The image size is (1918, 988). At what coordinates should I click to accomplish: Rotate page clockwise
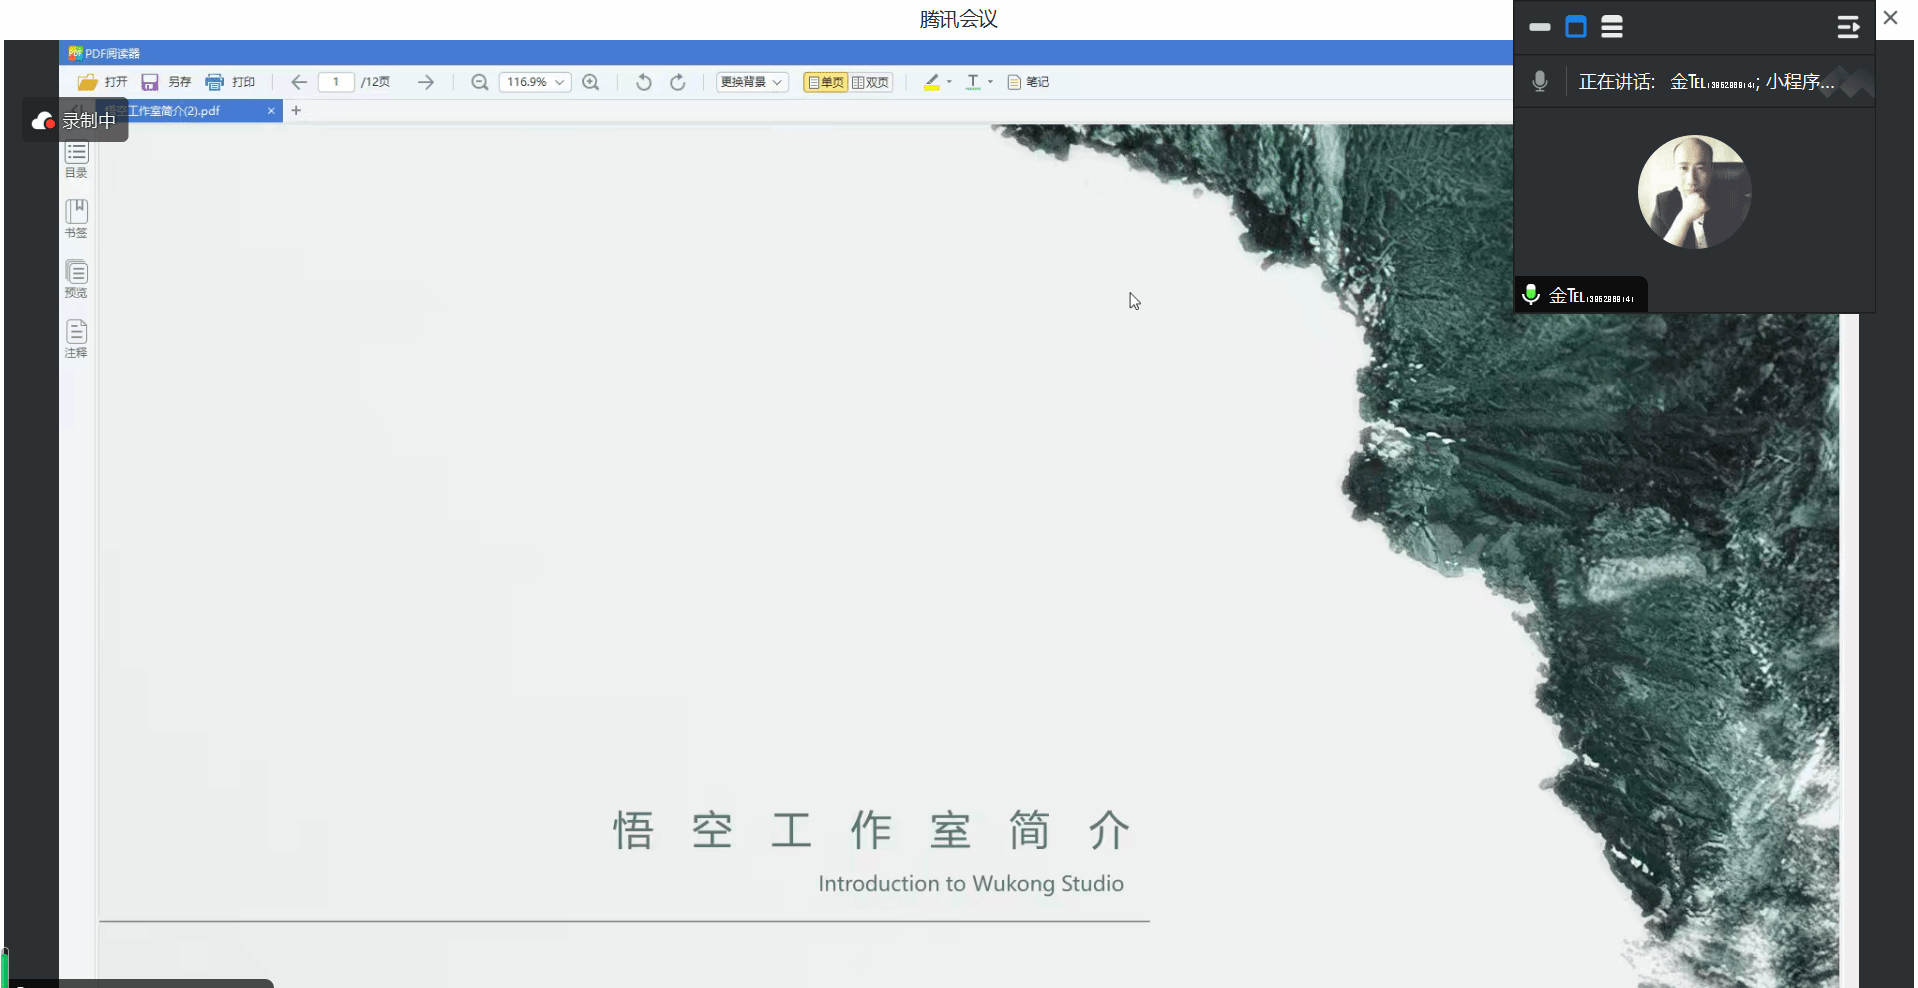click(678, 82)
